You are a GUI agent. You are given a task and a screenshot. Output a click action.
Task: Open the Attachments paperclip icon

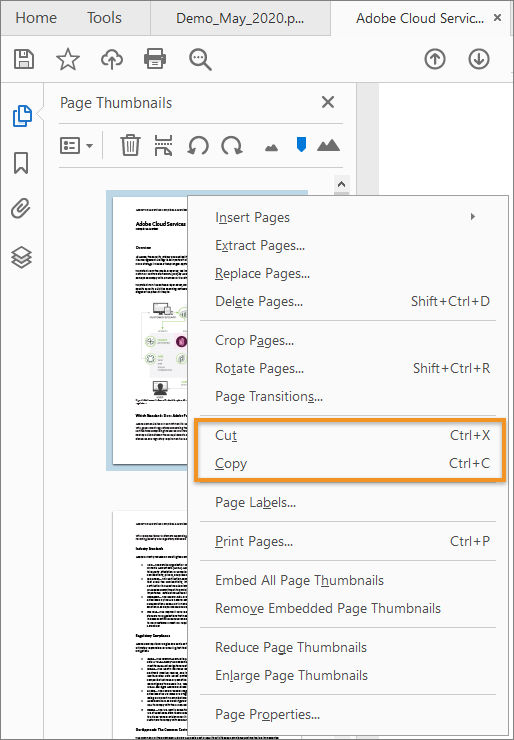click(21, 209)
